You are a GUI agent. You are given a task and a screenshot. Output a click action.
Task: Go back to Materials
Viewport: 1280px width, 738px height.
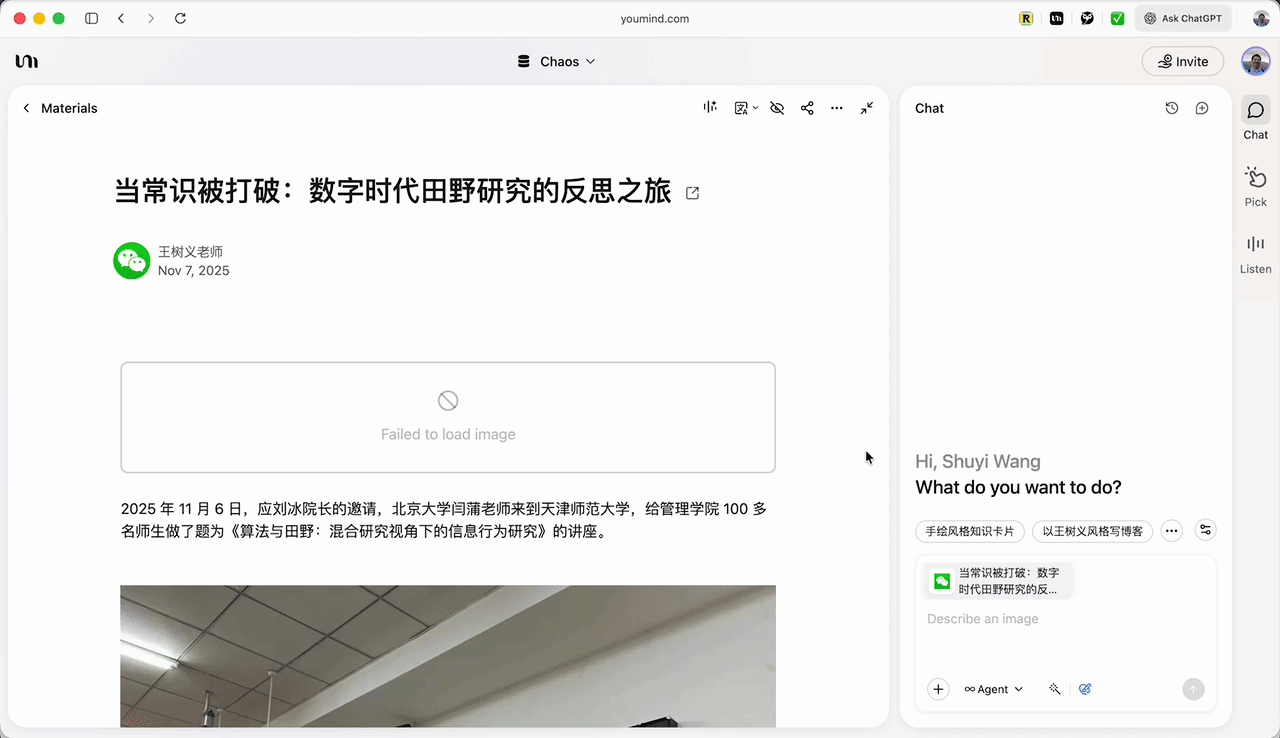[x=59, y=108]
